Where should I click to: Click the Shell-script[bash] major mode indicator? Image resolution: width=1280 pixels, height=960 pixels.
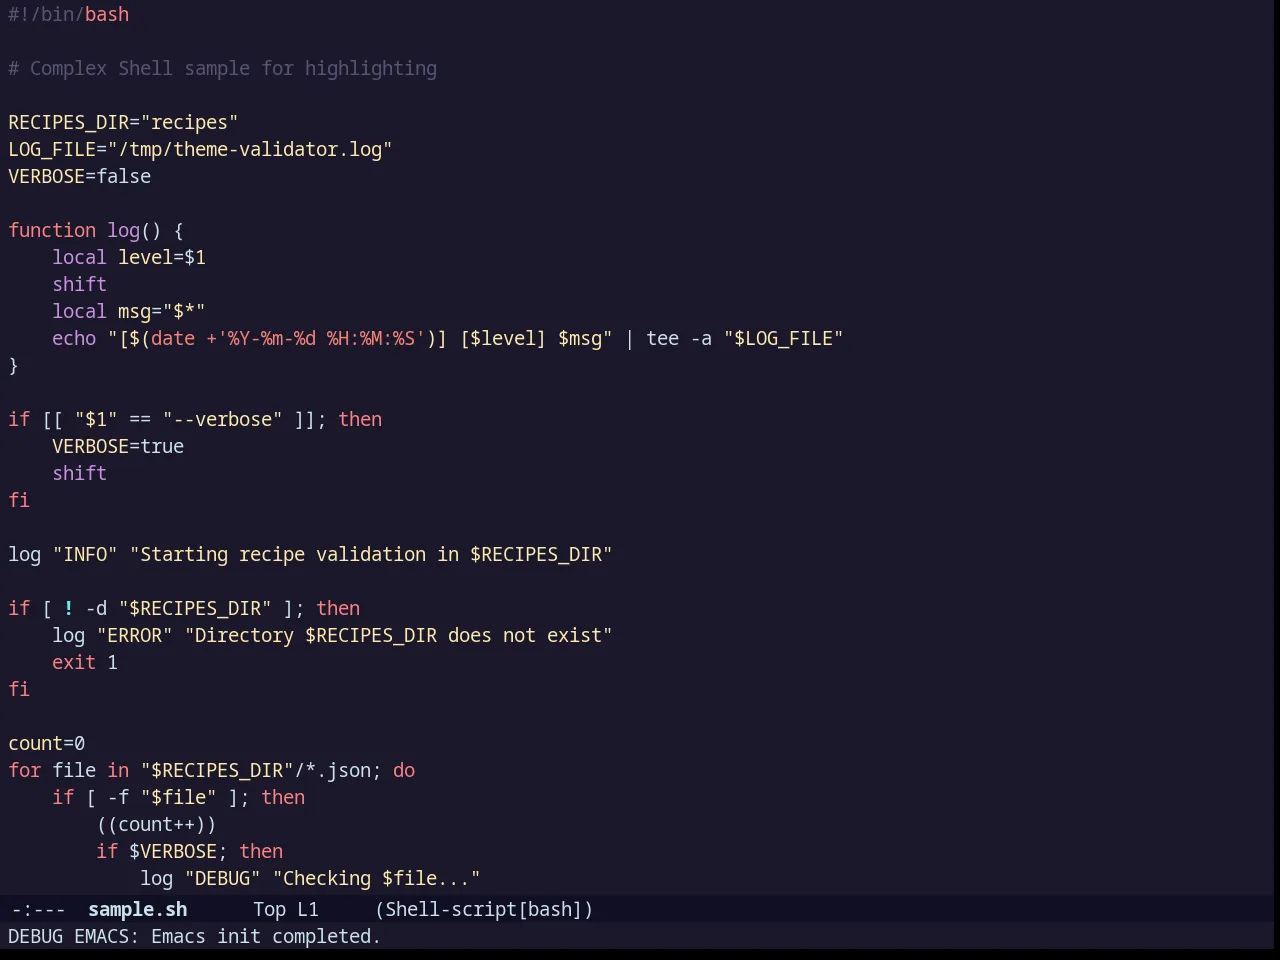point(484,909)
